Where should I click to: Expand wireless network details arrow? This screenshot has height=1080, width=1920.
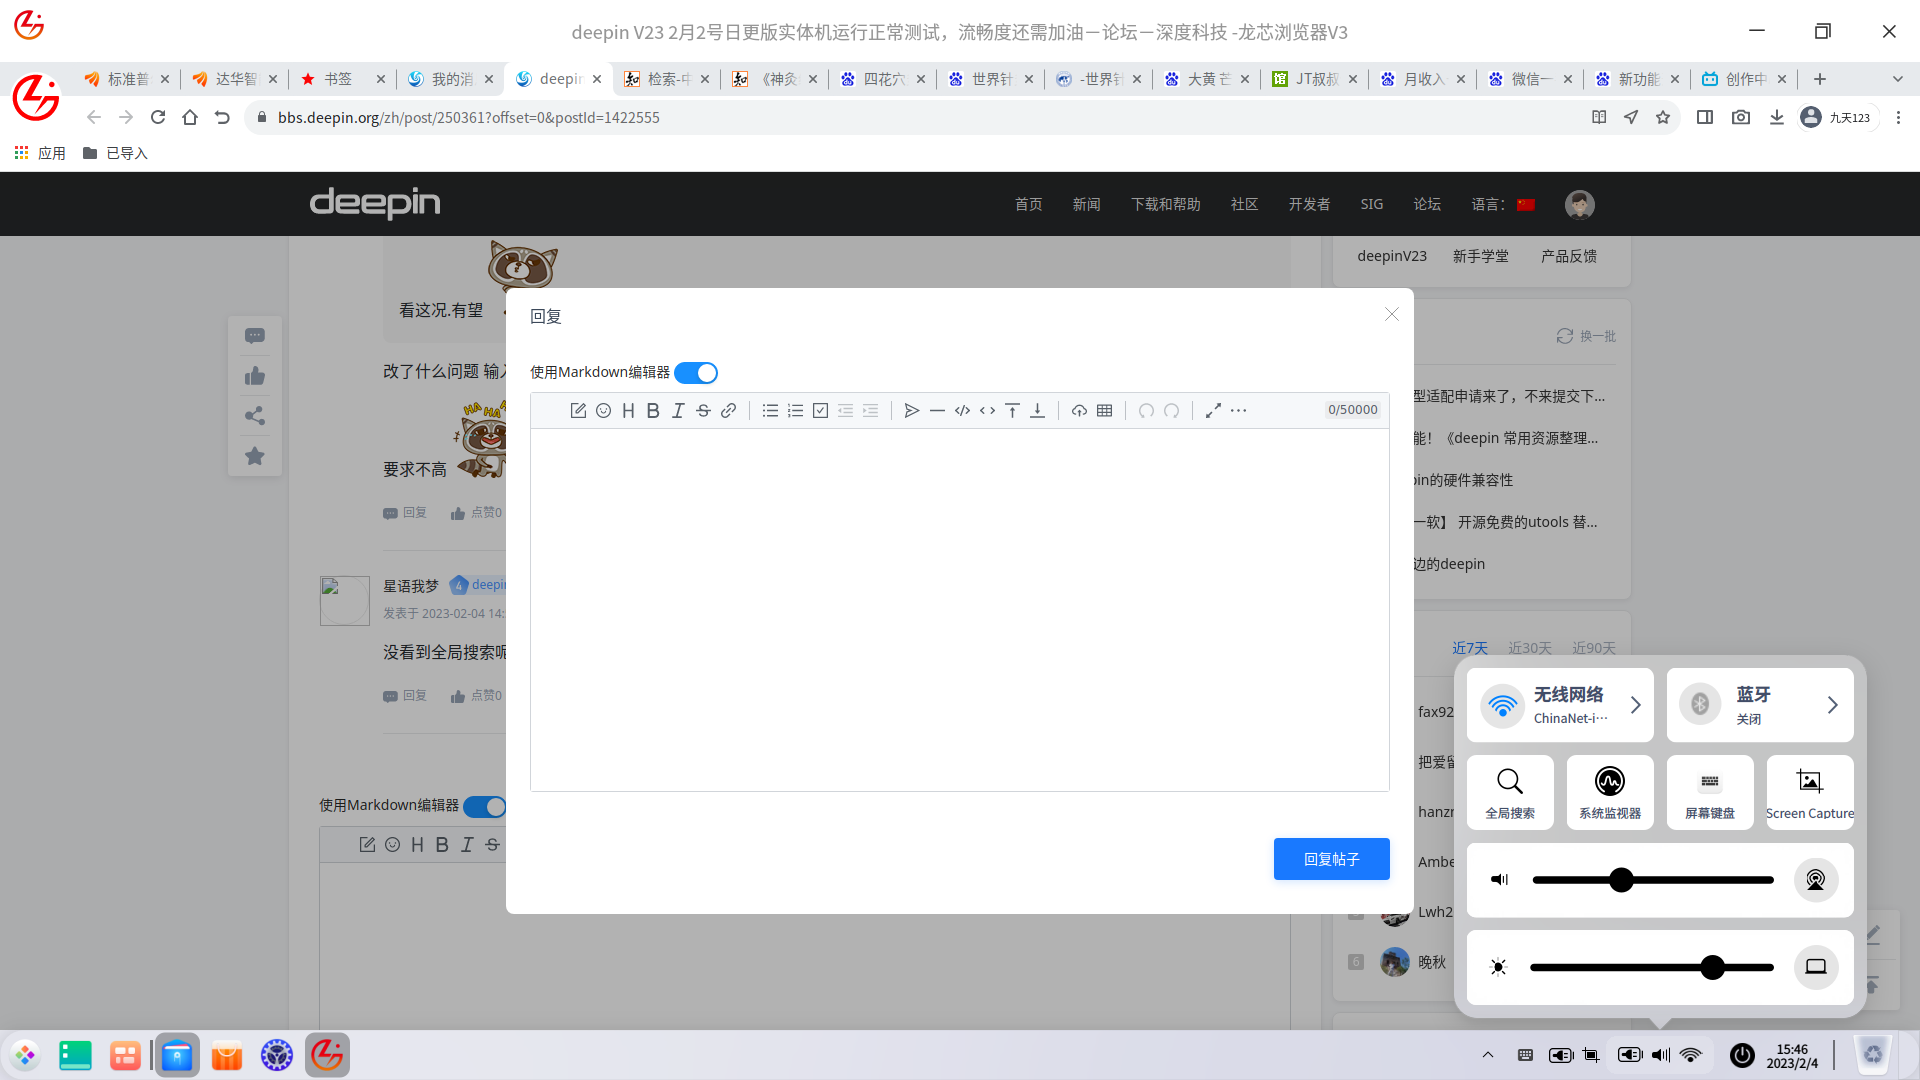coord(1636,705)
